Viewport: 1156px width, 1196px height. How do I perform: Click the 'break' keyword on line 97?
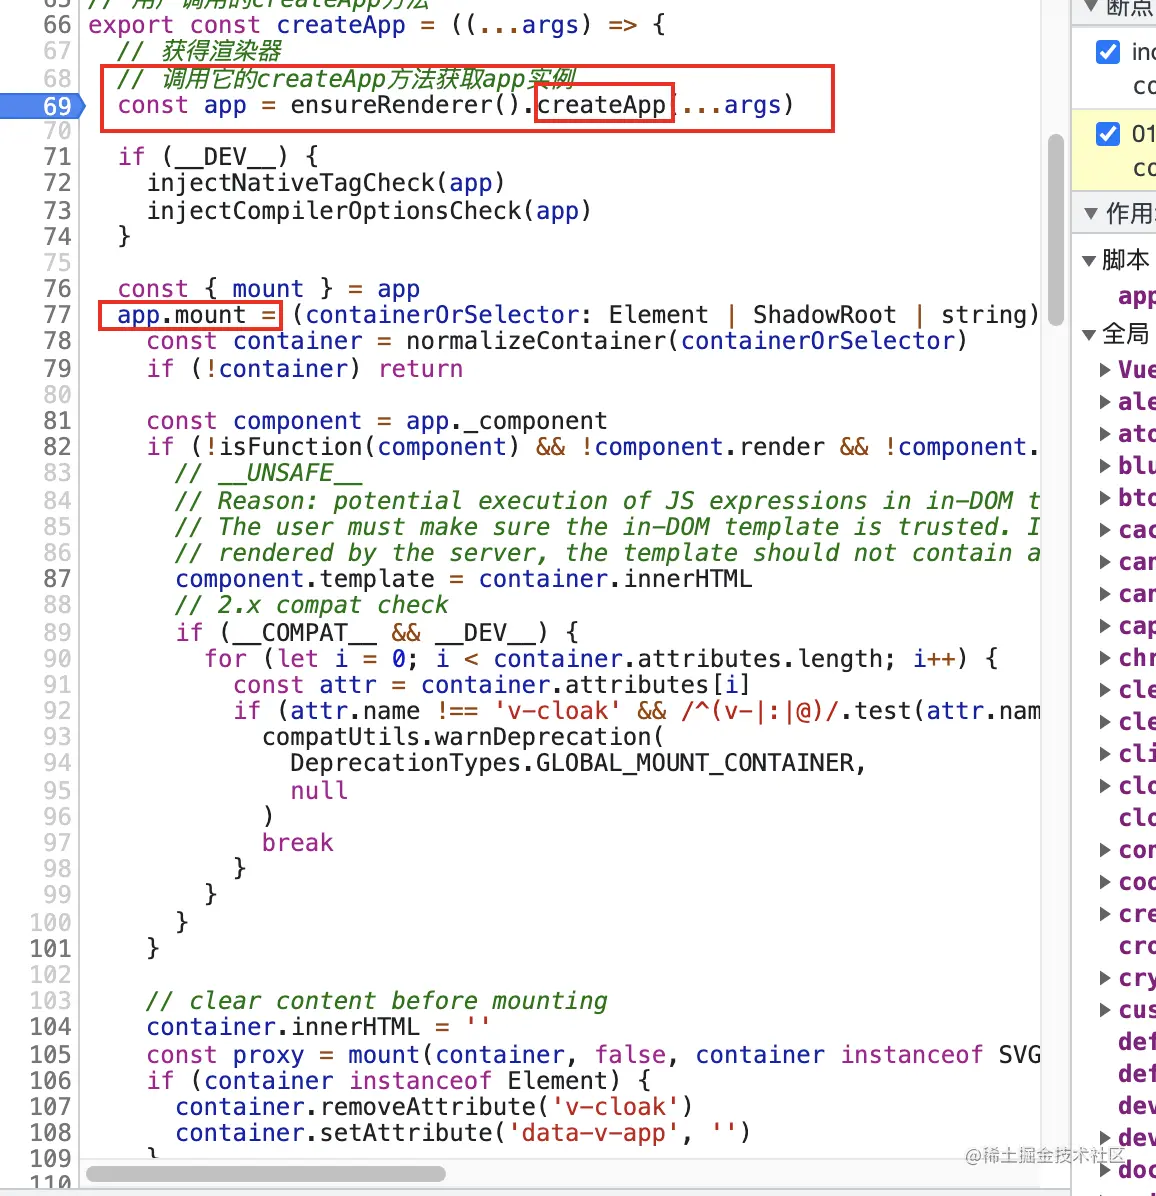pyautogui.click(x=297, y=842)
